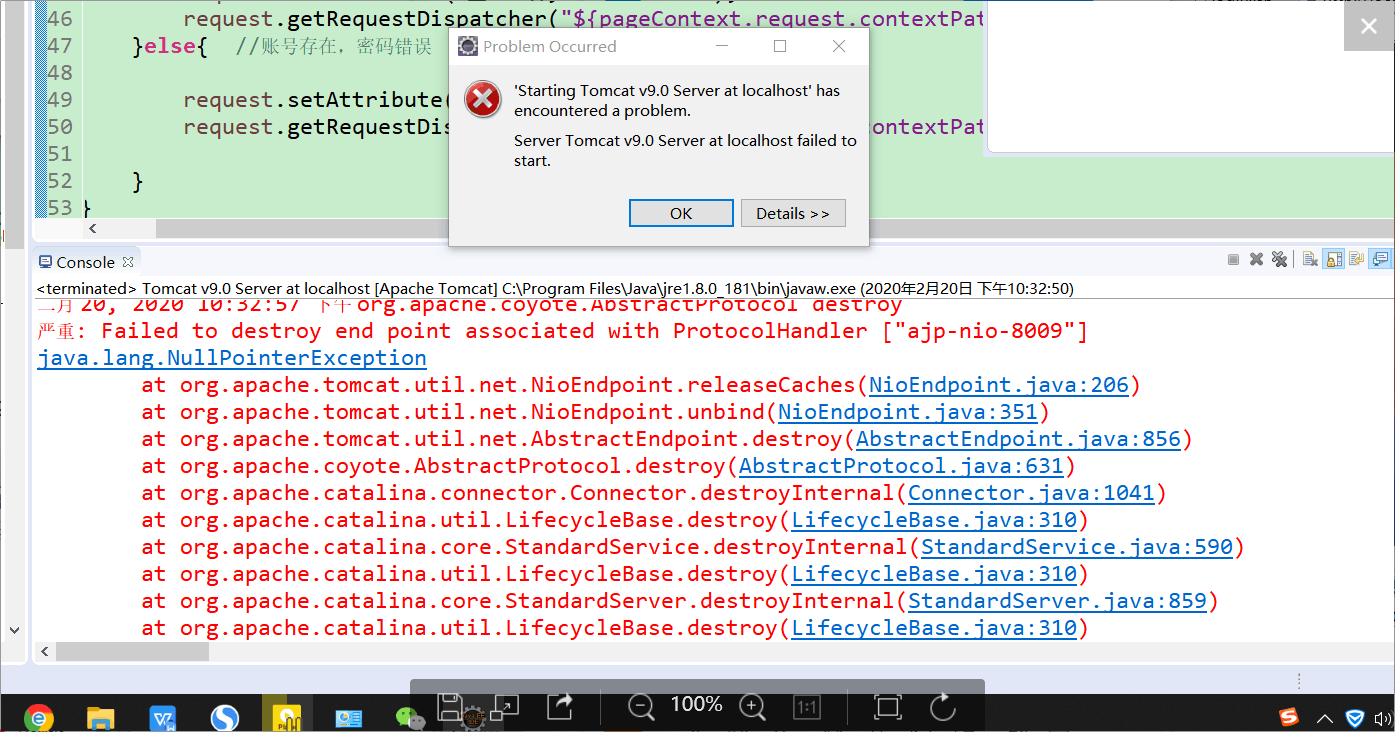
Task: Click the Chinese comment on line 47
Action: pos(333,46)
